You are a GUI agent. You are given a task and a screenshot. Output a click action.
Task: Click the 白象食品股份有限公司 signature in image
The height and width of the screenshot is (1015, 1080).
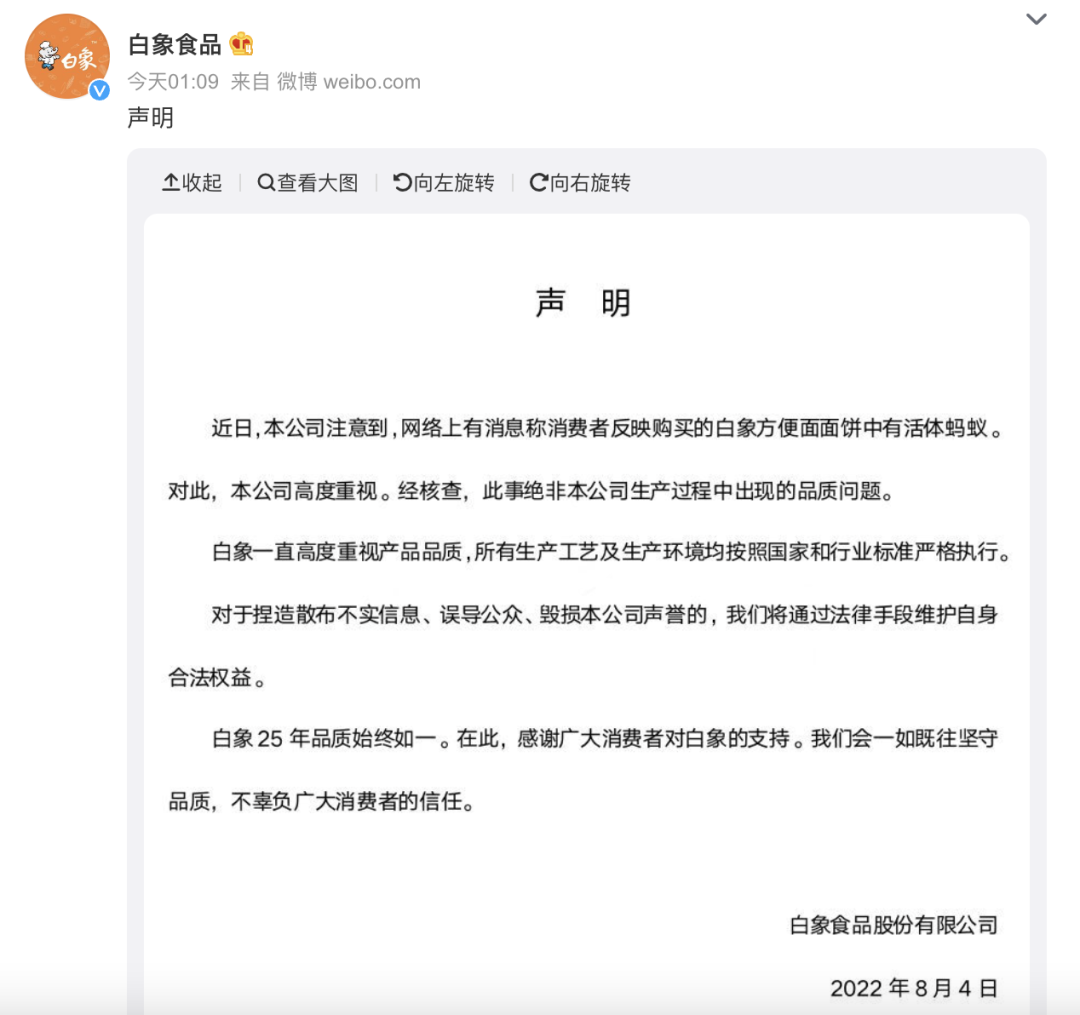pyautogui.click(x=893, y=925)
